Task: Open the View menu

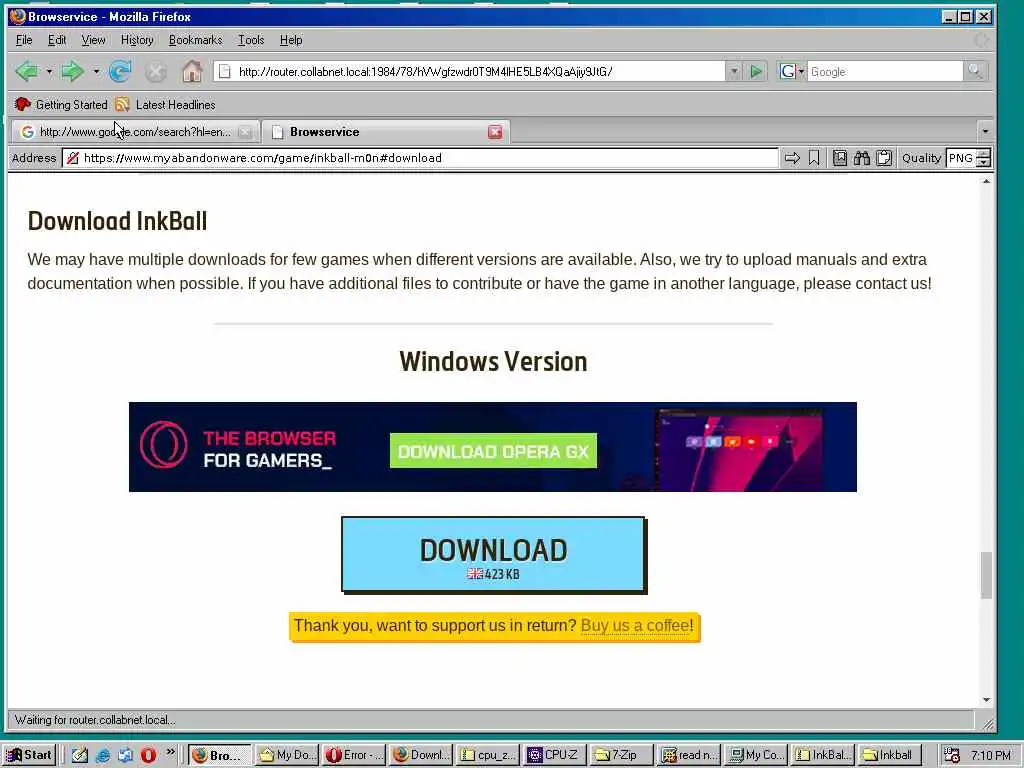Action: click(x=93, y=40)
